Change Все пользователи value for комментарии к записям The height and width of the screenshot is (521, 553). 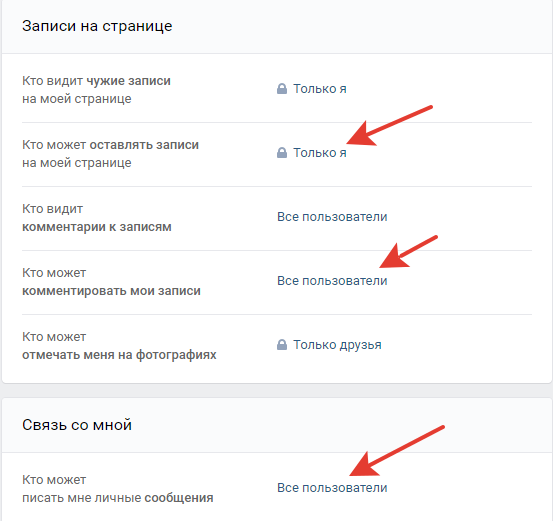332,217
